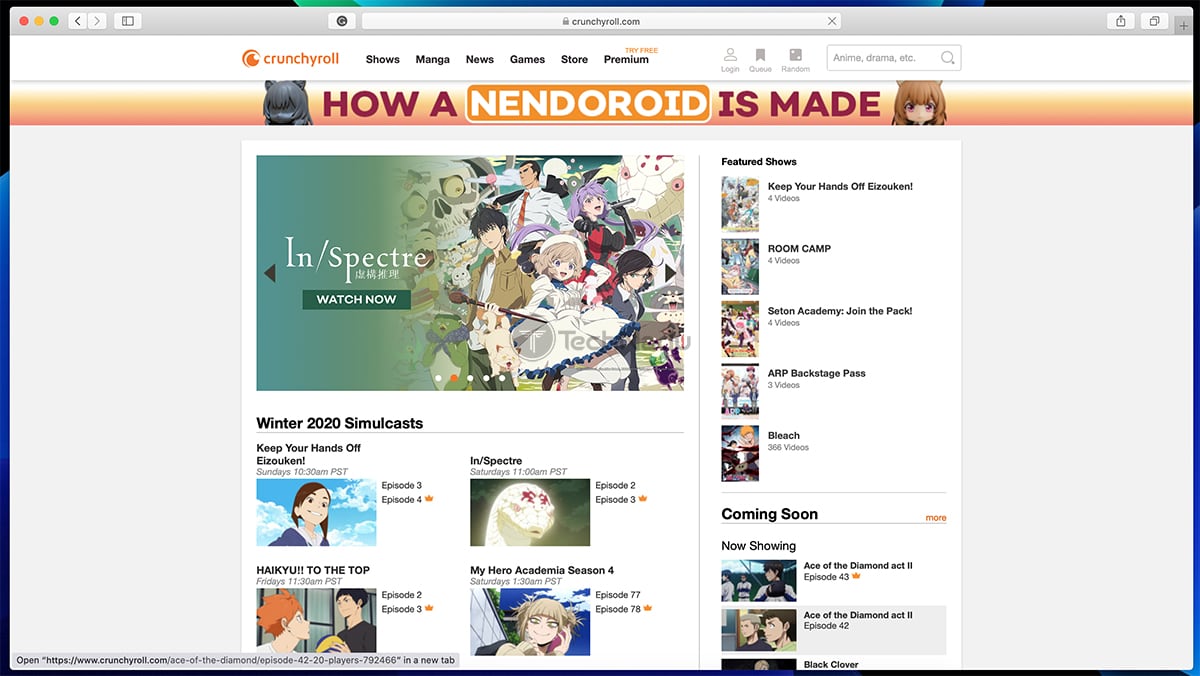Open the Shows menu item

[382, 59]
